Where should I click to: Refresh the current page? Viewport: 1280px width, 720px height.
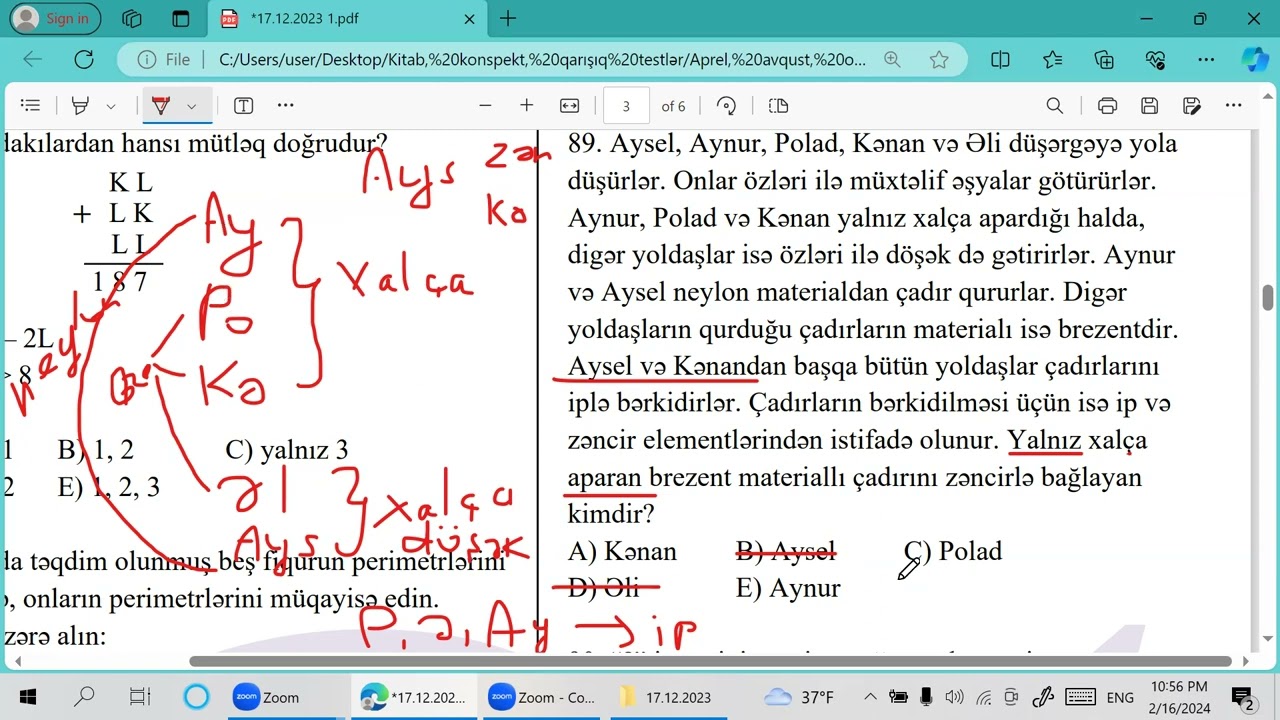[84, 60]
